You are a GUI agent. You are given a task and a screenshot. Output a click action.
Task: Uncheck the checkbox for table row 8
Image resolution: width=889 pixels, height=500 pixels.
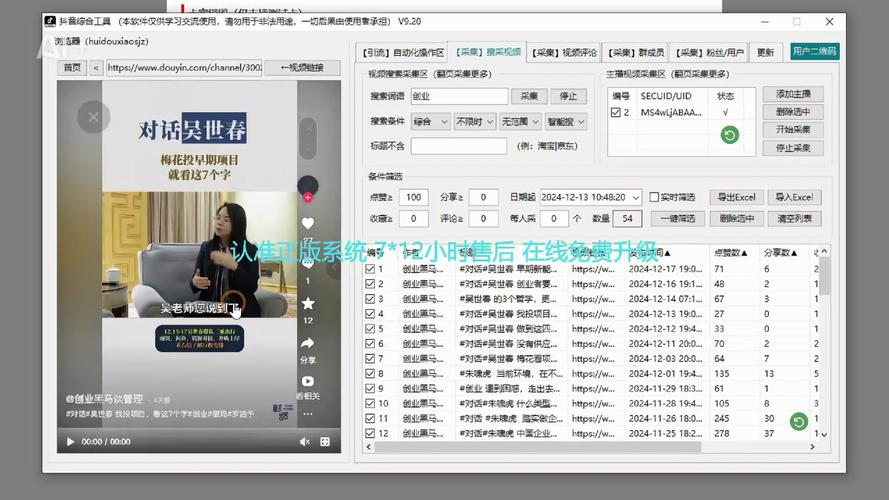click(x=370, y=374)
